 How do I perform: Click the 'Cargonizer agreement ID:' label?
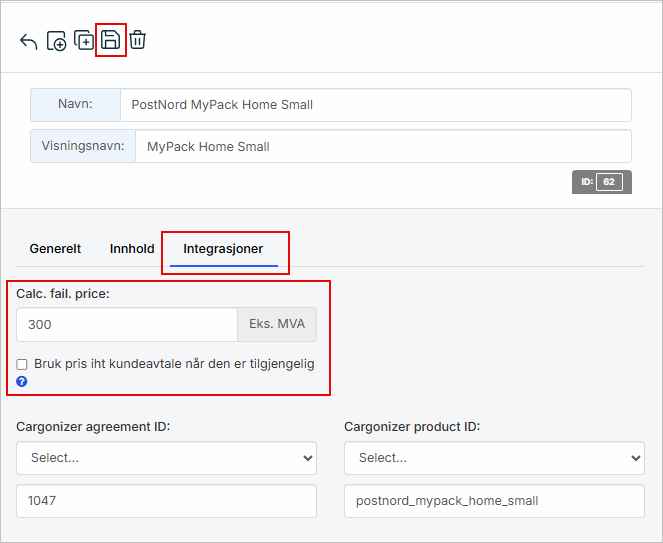93,427
